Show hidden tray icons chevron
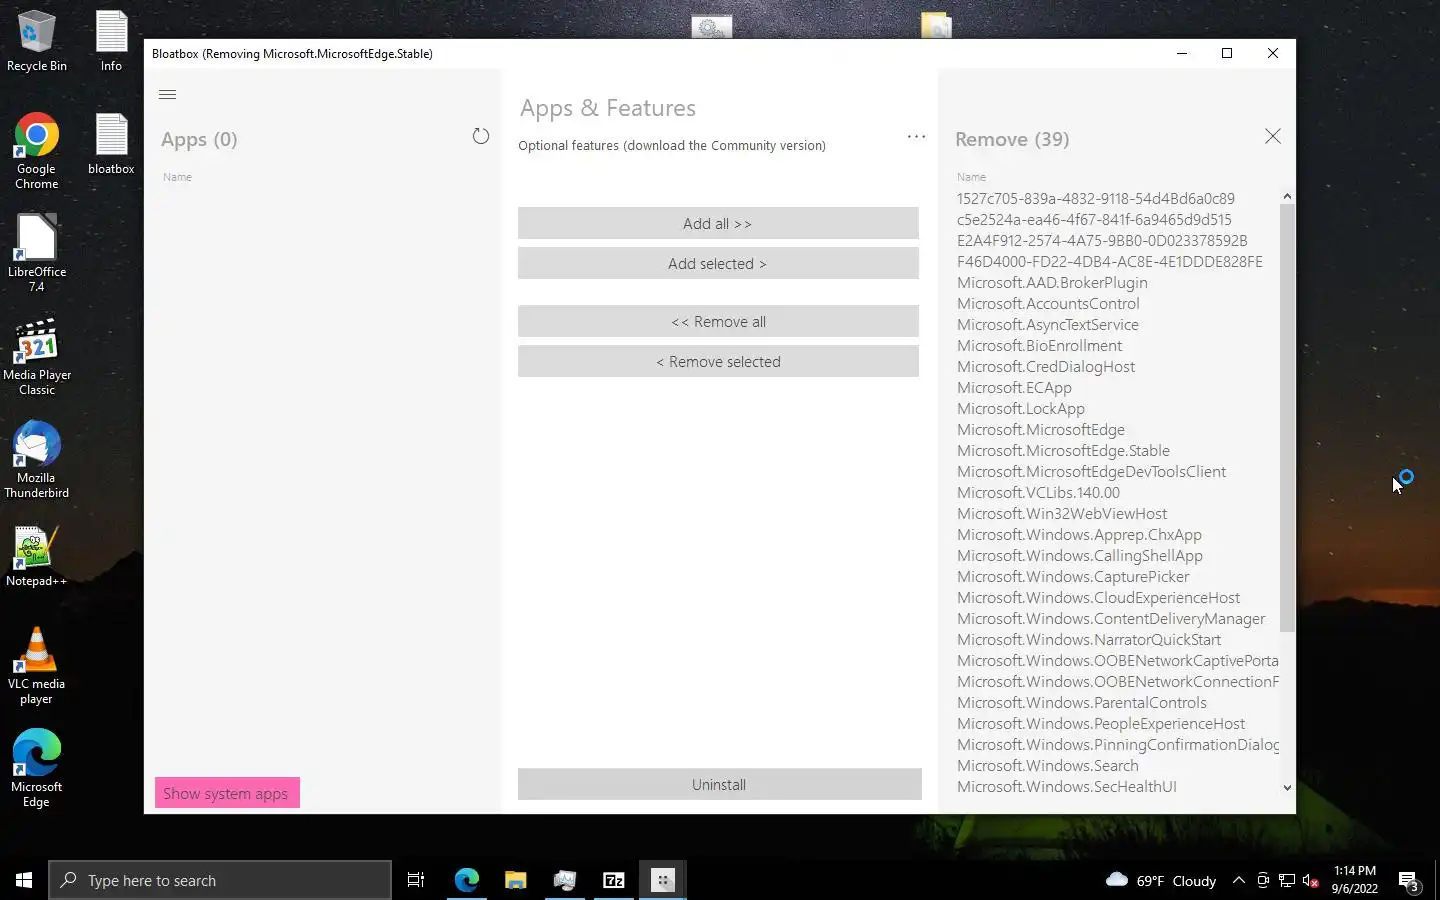This screenshot has width=1440, height=900. pyautogui.click(x=1238, y=880)
